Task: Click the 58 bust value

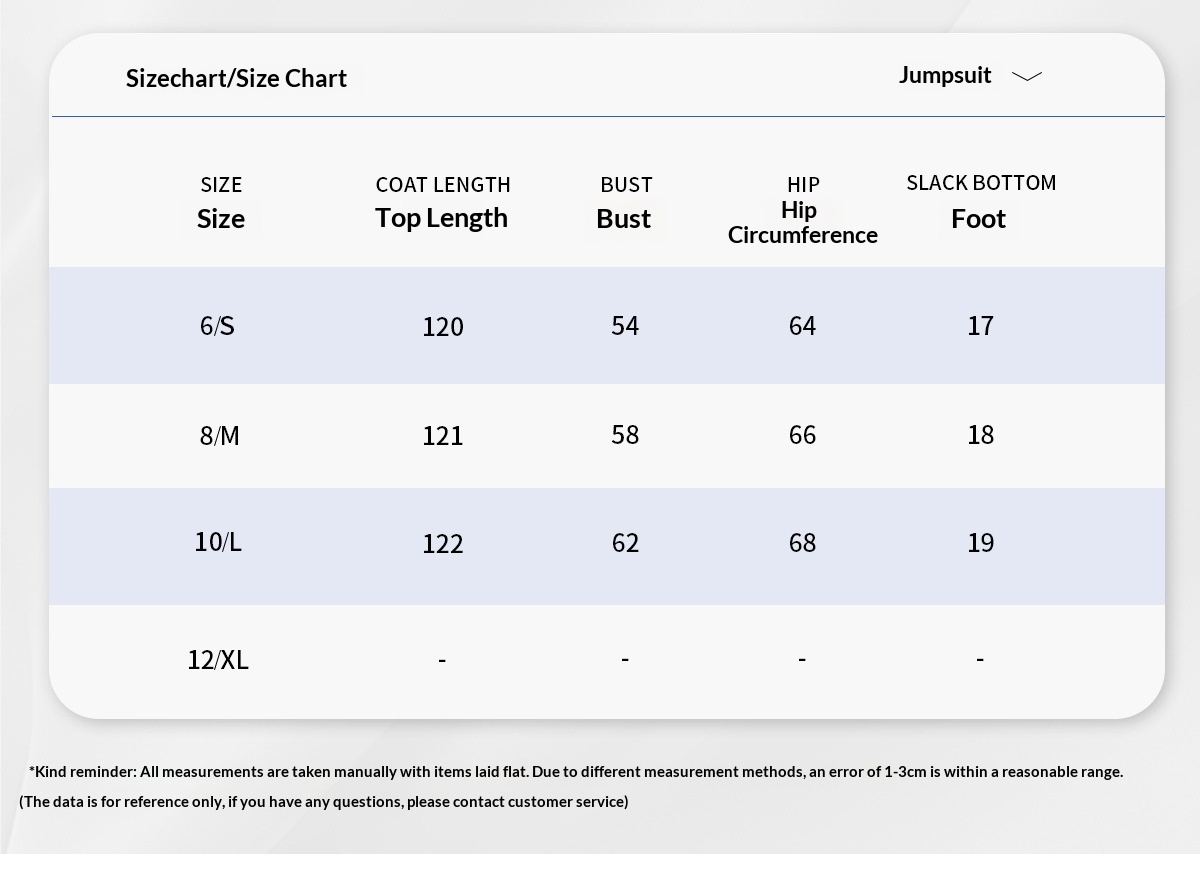Action: [x=625, y=435]
